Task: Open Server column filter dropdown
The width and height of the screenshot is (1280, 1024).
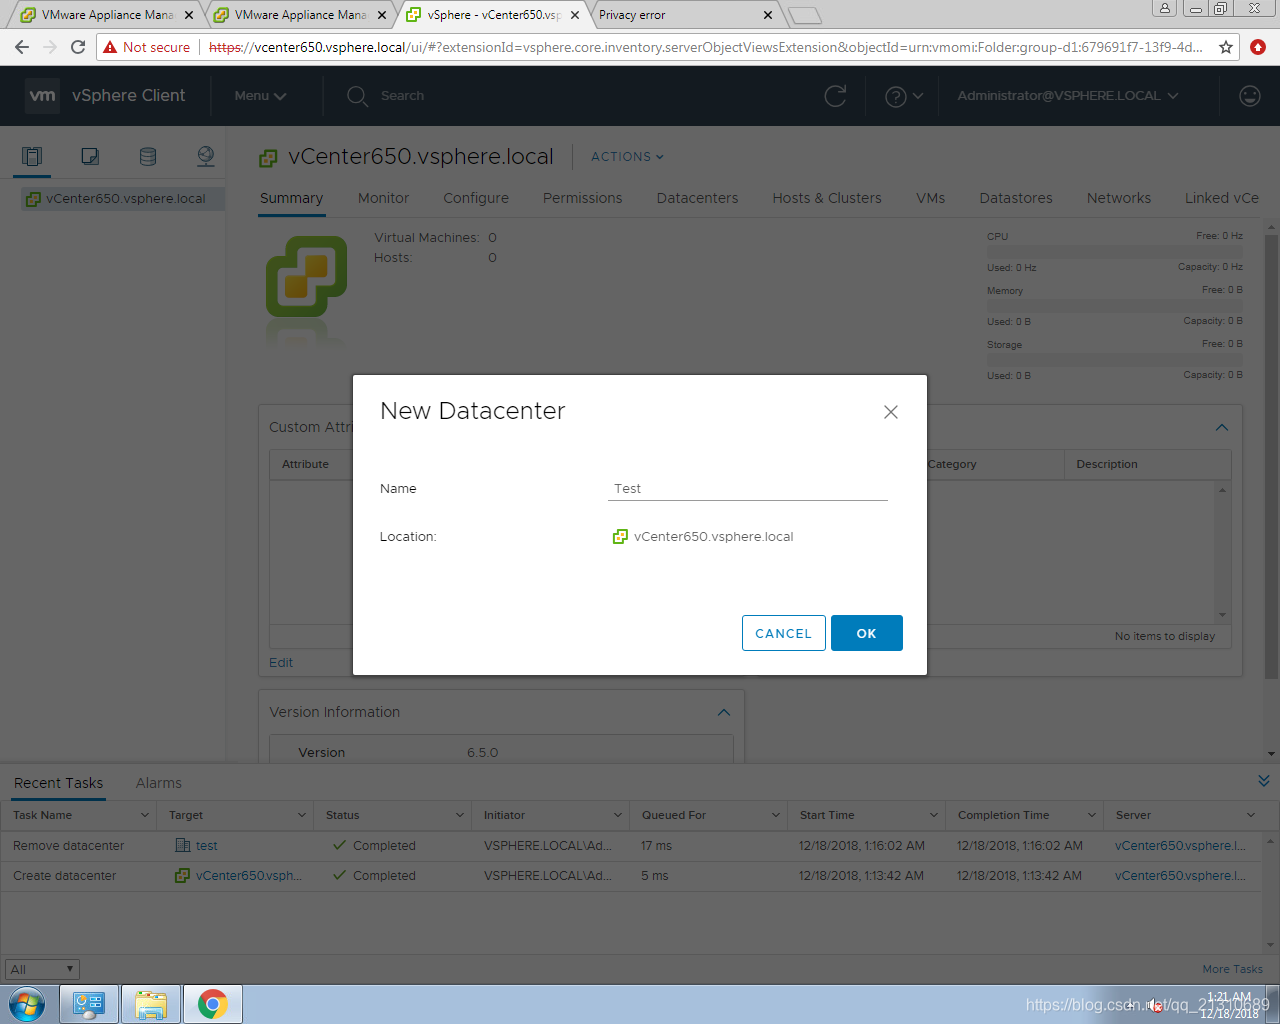Action: pyautogui.click(x=1250, y=815)
